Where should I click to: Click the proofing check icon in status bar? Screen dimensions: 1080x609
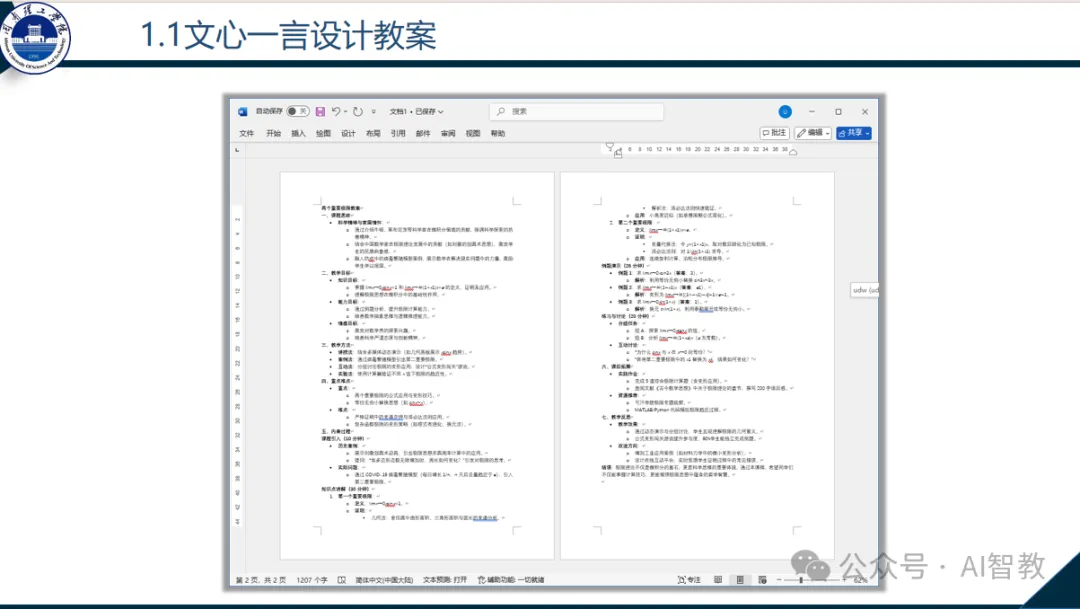[x=342, y=580]
